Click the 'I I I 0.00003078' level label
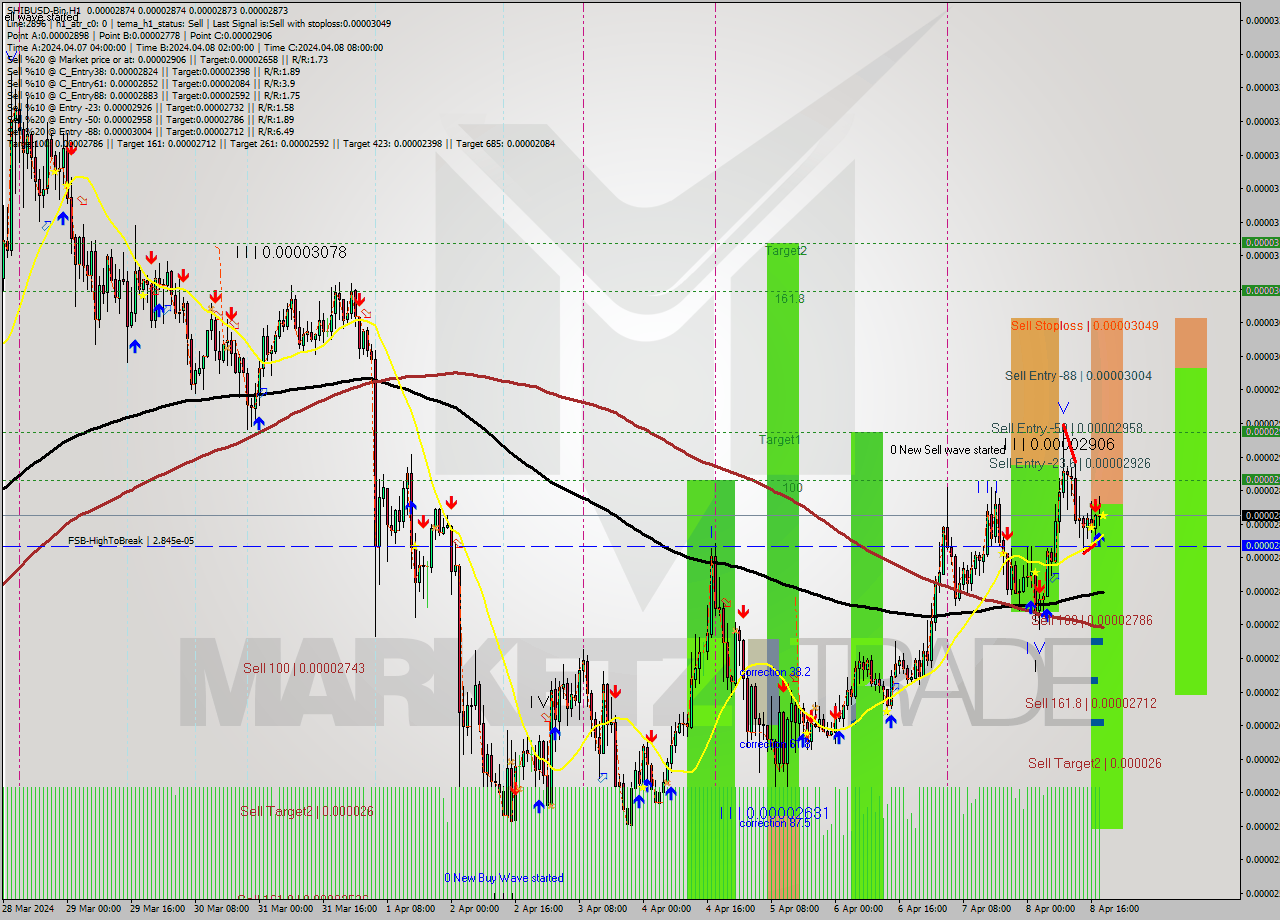Screen dimensions: 1280x920 point(291,252)
